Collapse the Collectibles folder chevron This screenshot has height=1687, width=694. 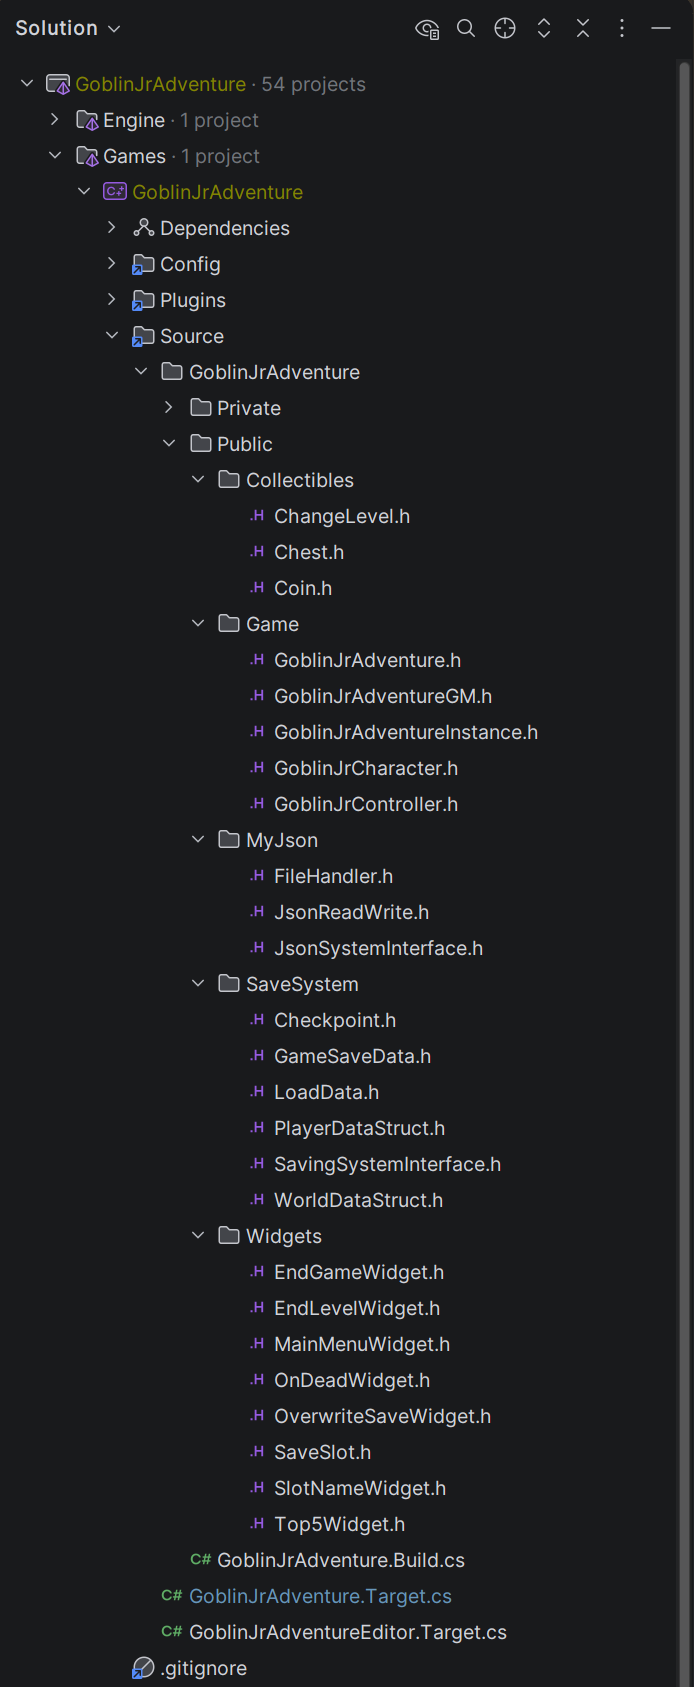pyautogui.click(x=198, y=479)
